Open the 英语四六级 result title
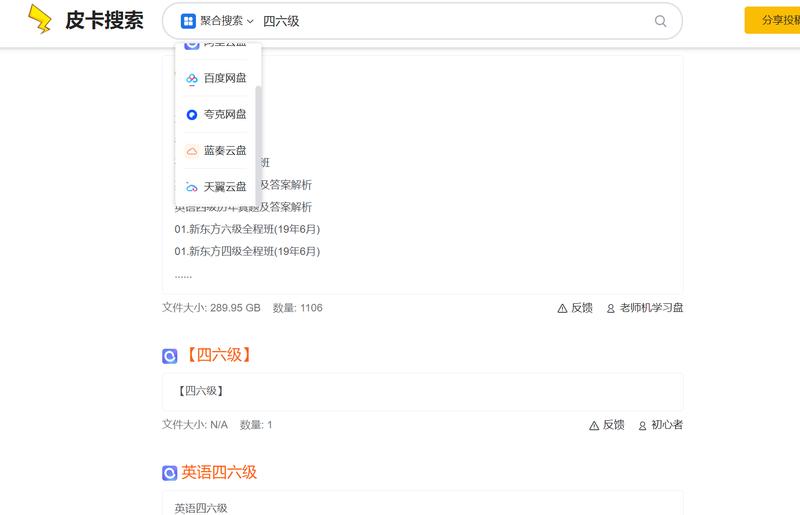 [219, 472]
